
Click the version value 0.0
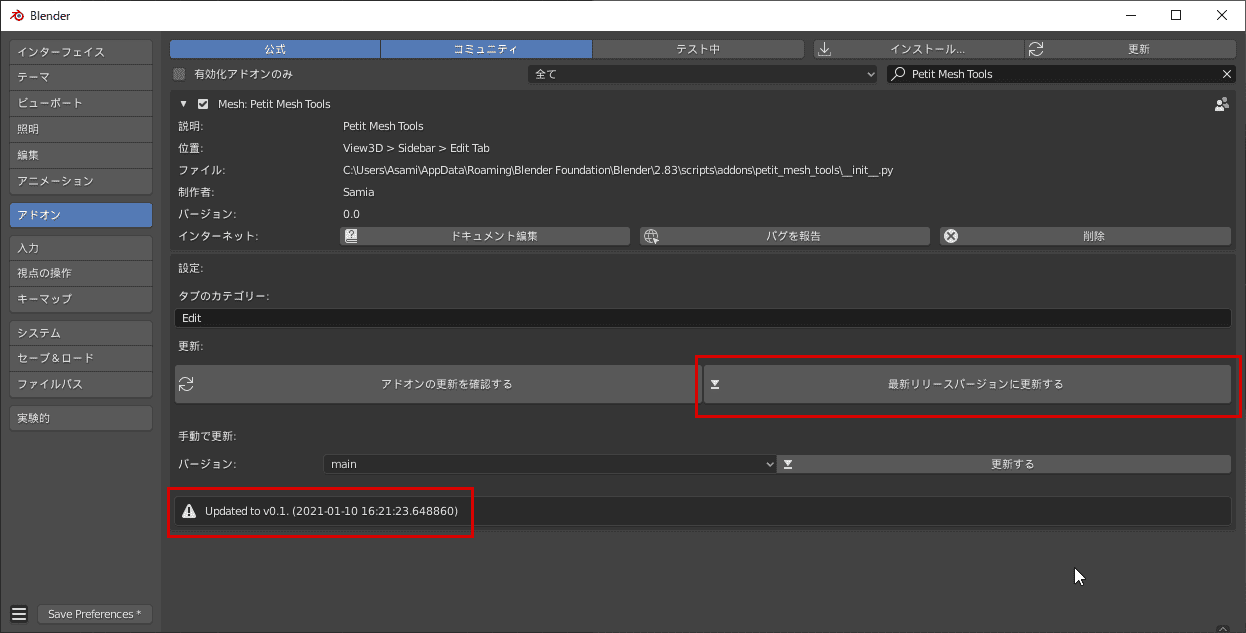point(351,214)
